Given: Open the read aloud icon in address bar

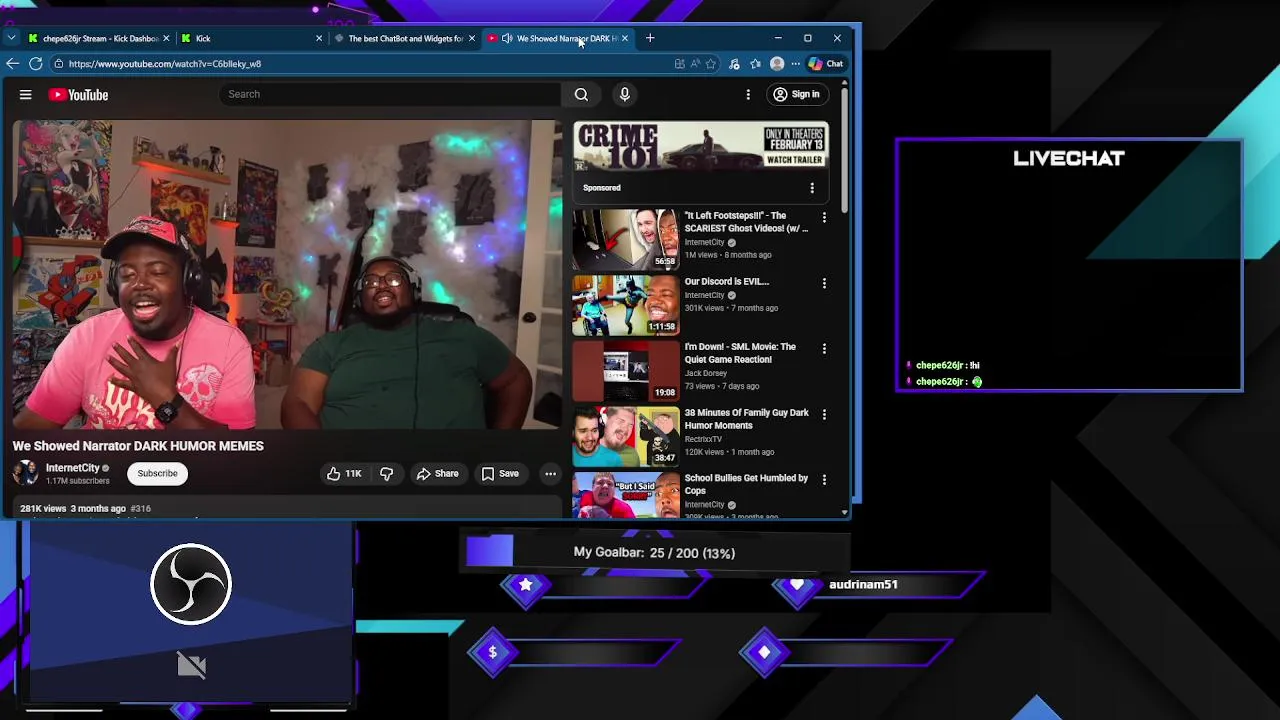Looking at the screenshot, I should point(695,64).
